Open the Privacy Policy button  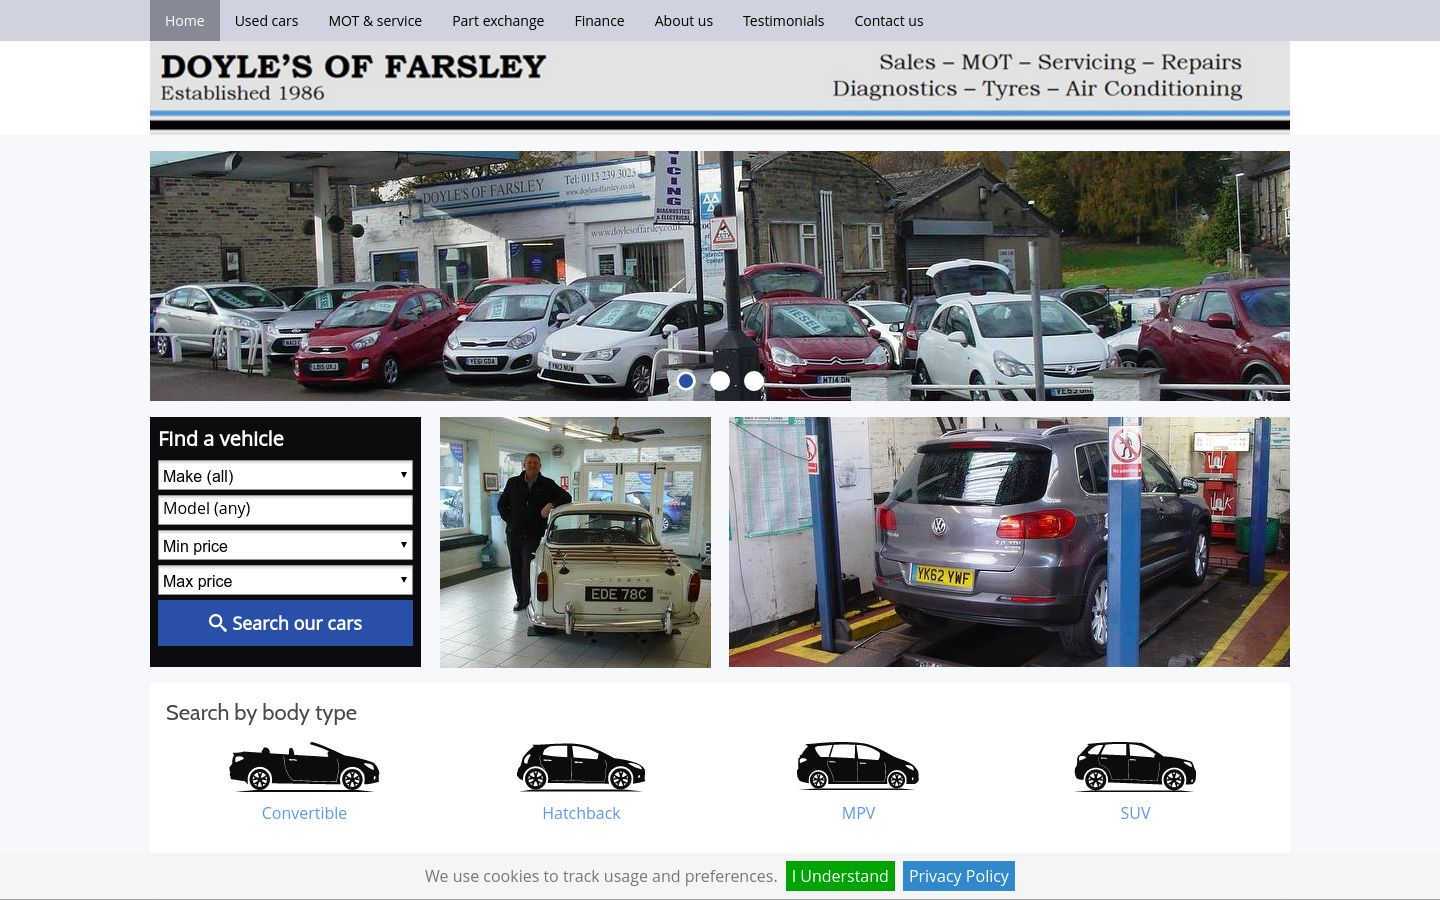pos(959,876)
